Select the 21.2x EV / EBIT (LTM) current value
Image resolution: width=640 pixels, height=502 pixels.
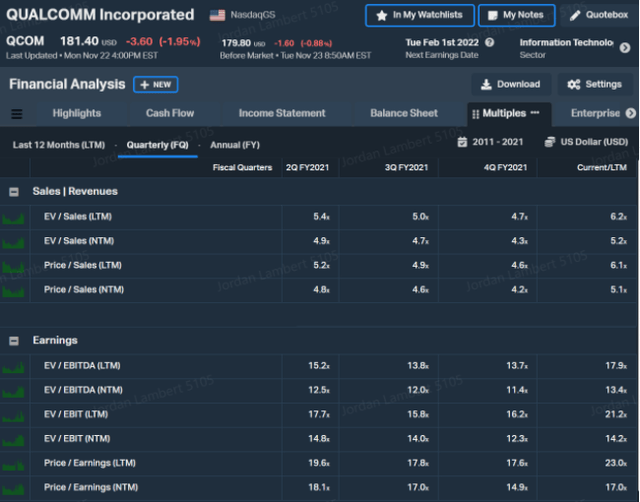click(x=616, y=415)
